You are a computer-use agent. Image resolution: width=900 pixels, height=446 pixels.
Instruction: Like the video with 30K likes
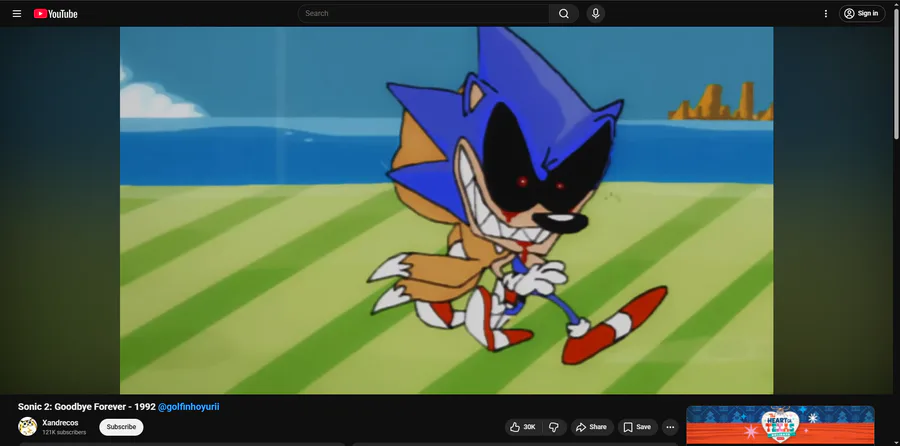point(523,427)
